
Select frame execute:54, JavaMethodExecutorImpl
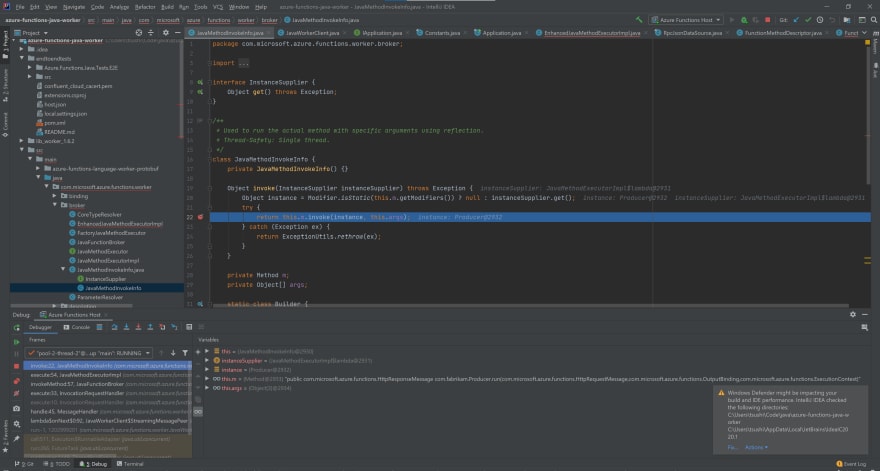(x=108, y=375)
